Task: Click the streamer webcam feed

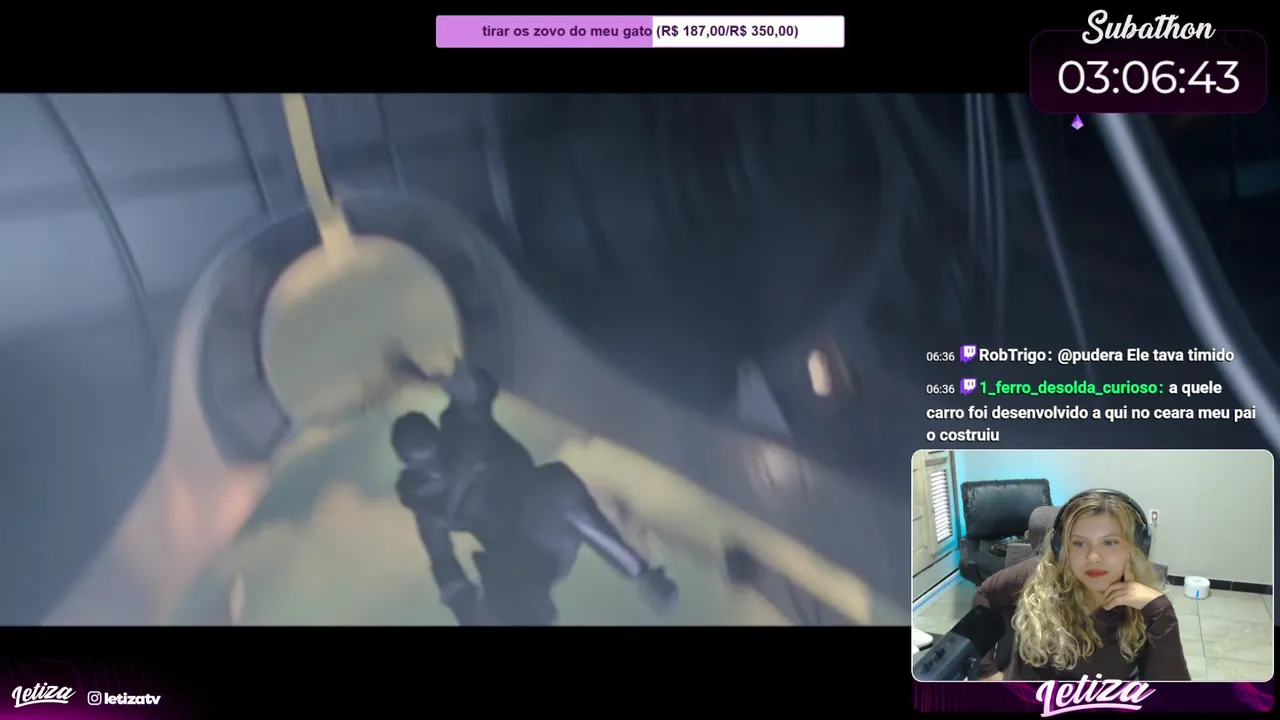Action: click(1092, 566)
